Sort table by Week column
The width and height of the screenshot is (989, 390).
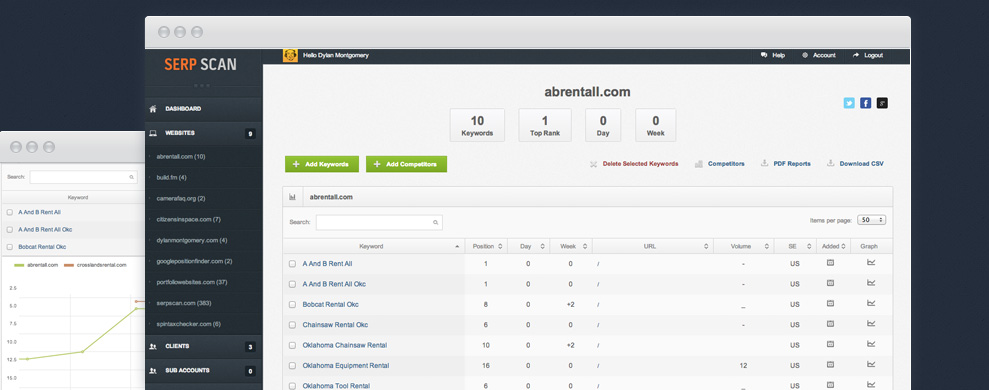point(571,246)
